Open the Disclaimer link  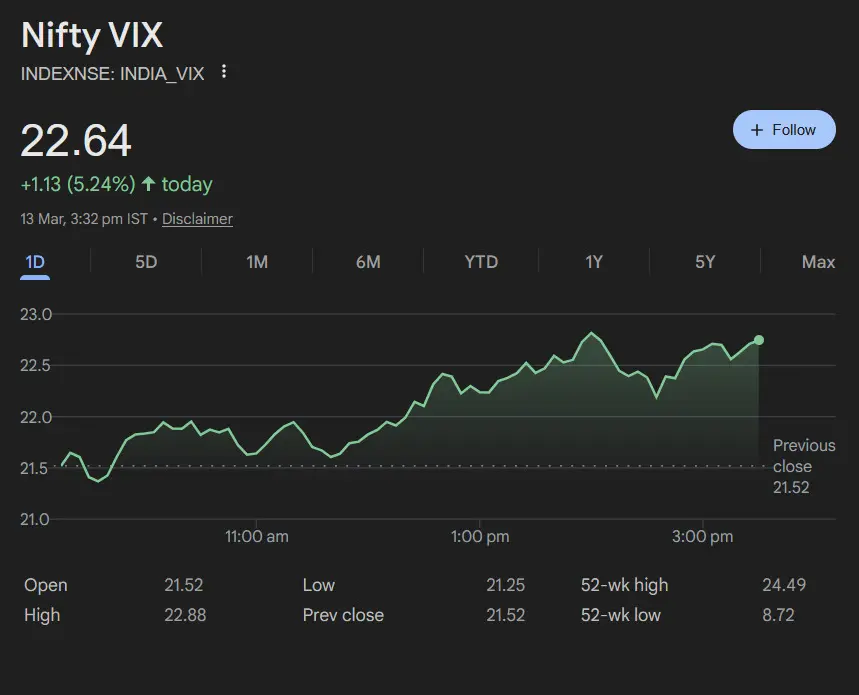coord(197,219)
